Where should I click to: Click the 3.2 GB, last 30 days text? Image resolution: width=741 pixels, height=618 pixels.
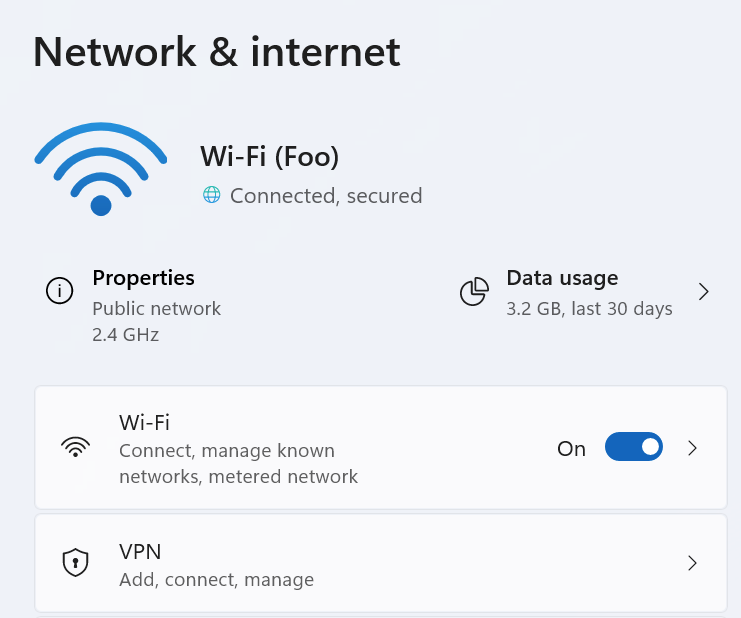click(589, 309)
